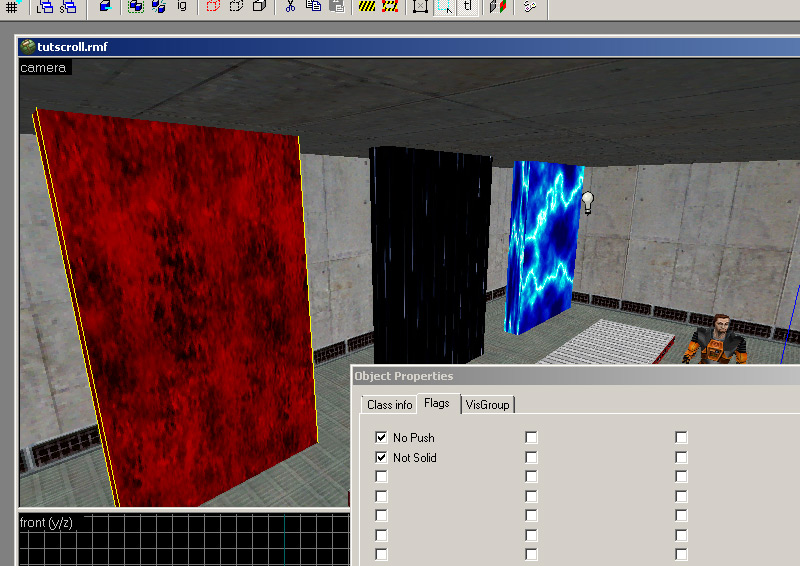Click the 'camera' viewport label

(x=43, y=68)
